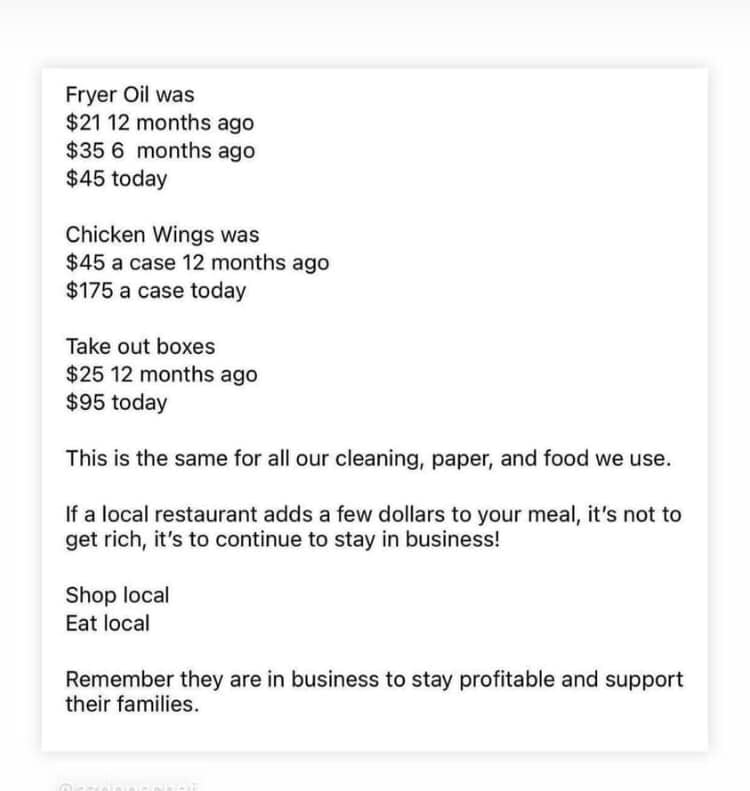The width and height of the screenshot is (750, 791).
Task: Click the 'Shop local' line
Action: click(x=117, y=595)
